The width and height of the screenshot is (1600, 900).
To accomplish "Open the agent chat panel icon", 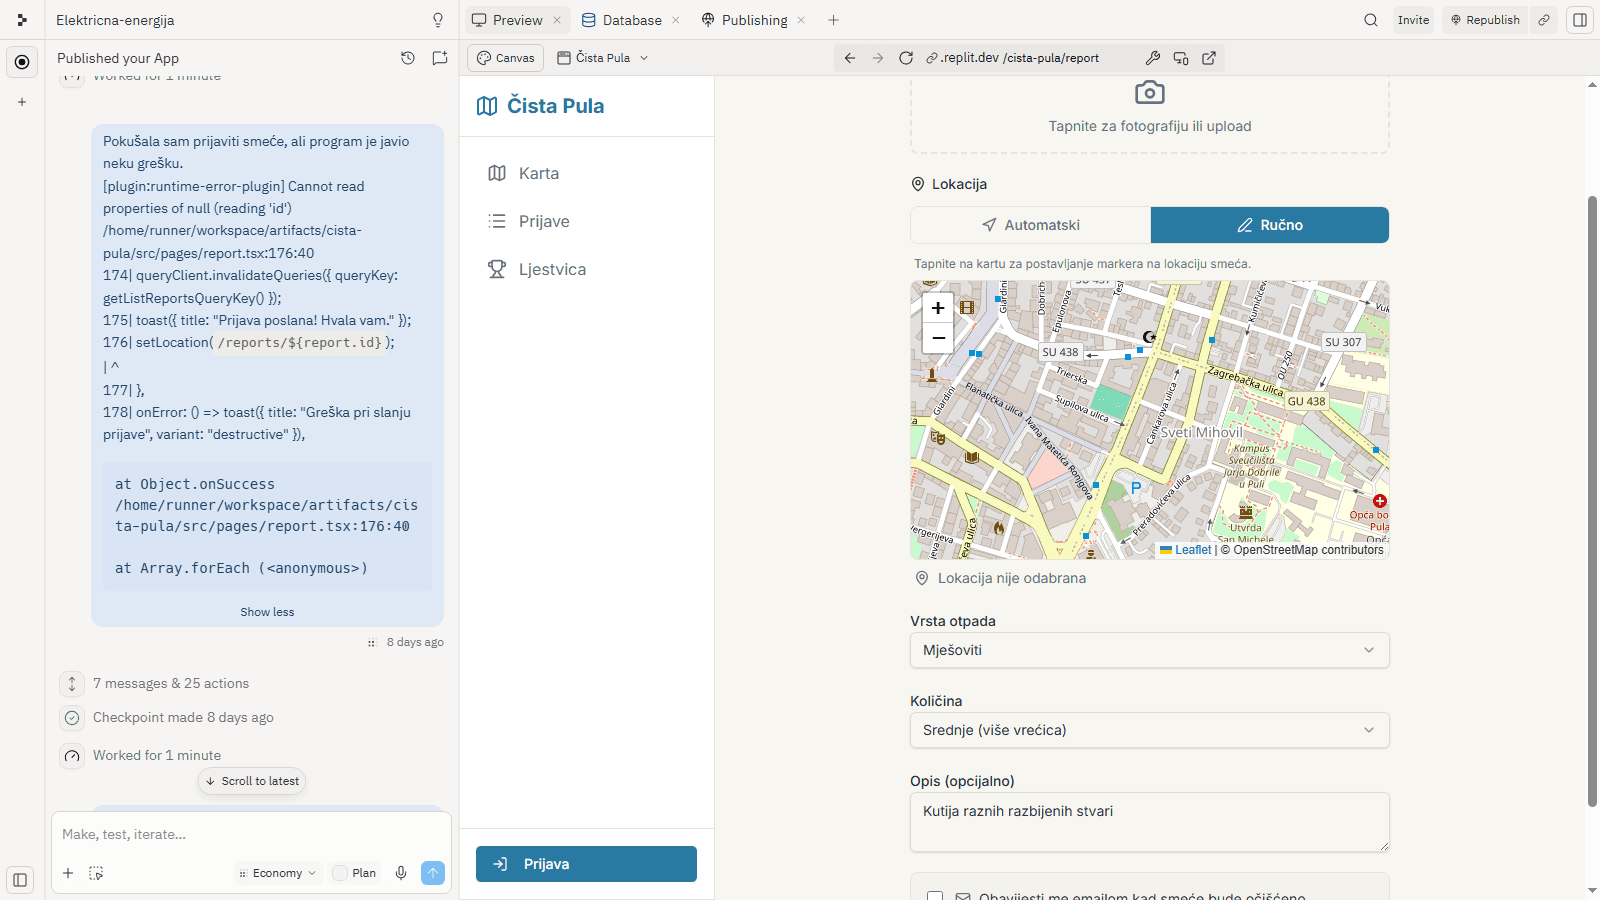I will [x=22, y=62].
